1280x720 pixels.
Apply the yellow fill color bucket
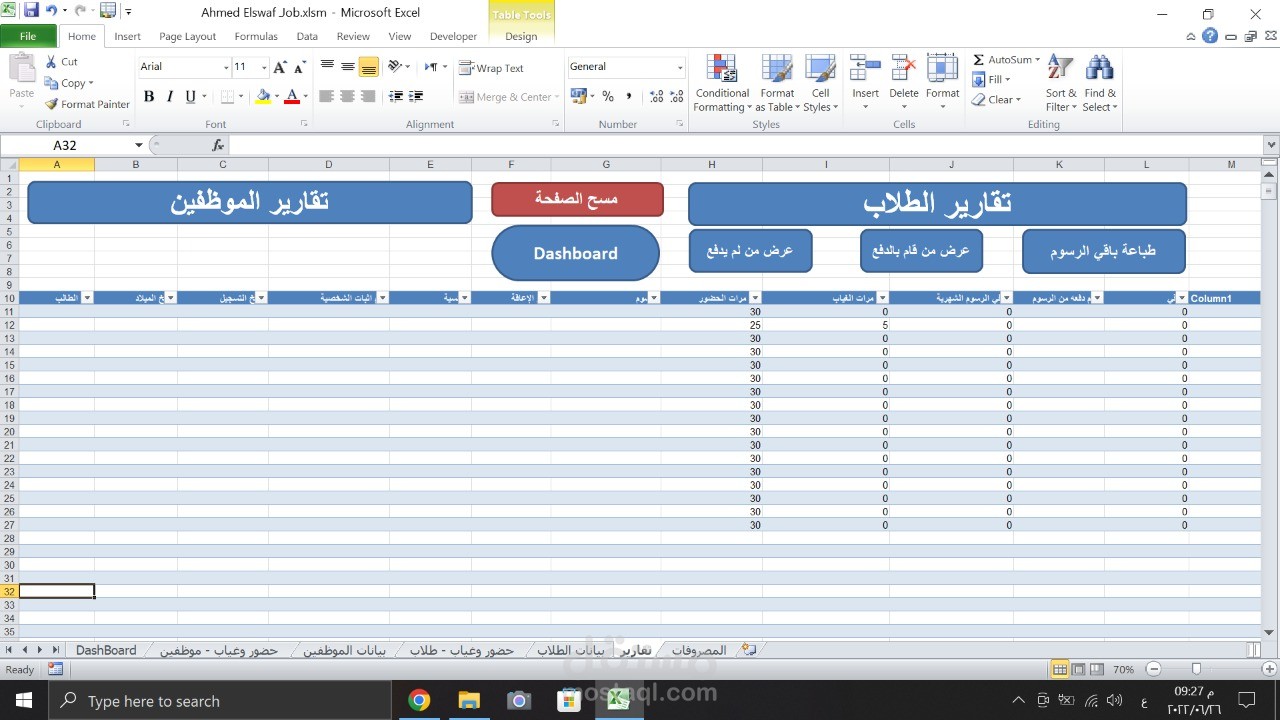pyautogui.click(x=263, y=97)
